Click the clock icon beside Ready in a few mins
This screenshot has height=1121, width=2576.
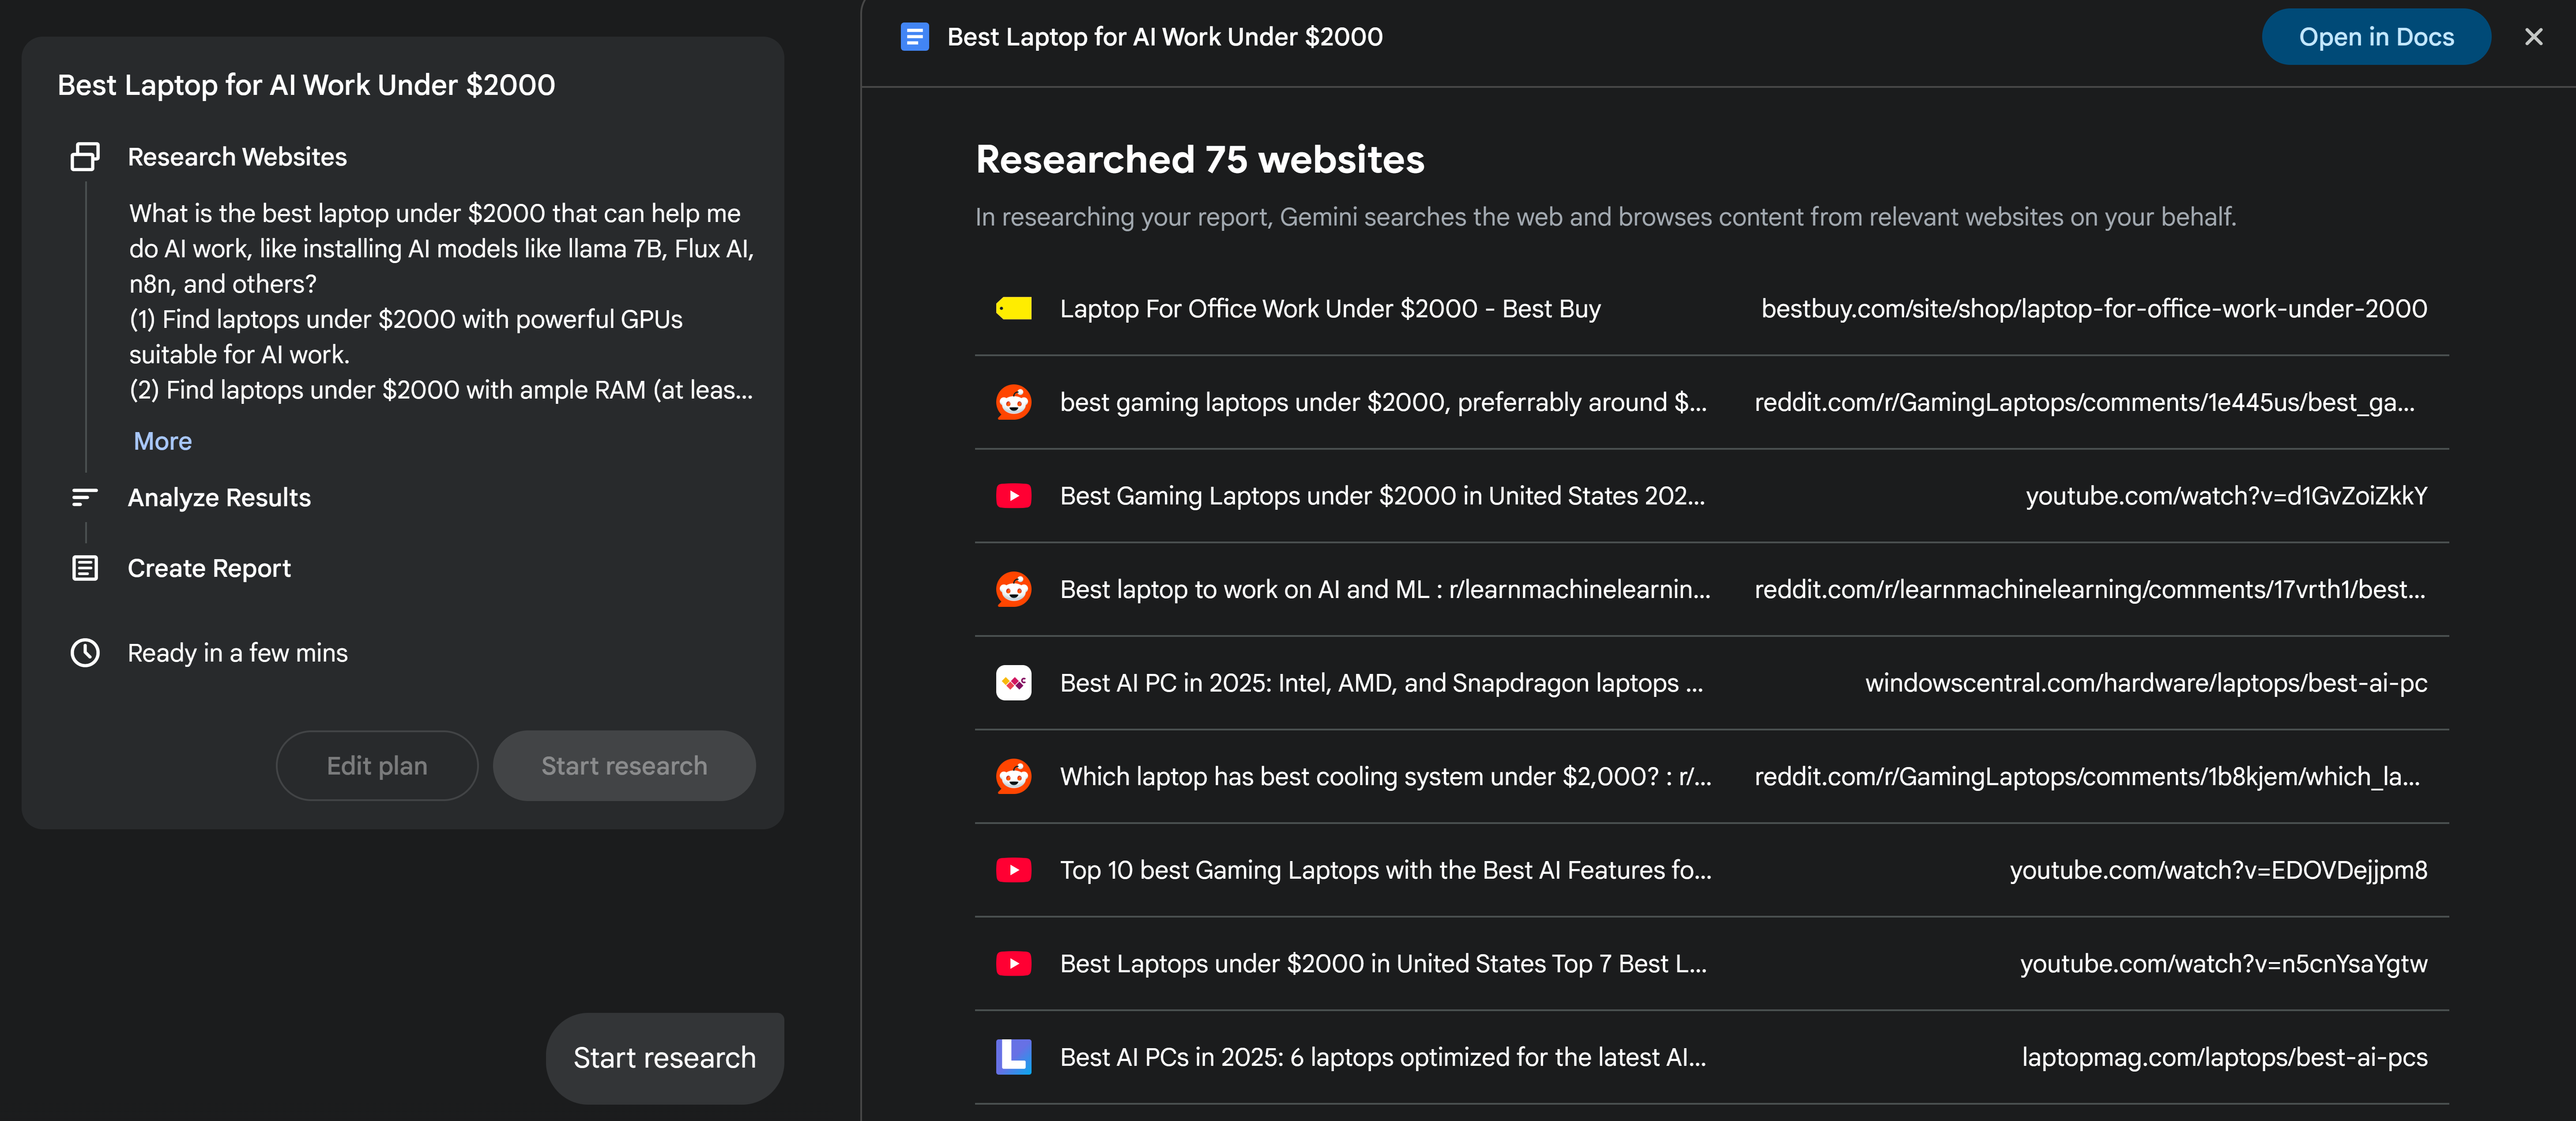[85, 653]
